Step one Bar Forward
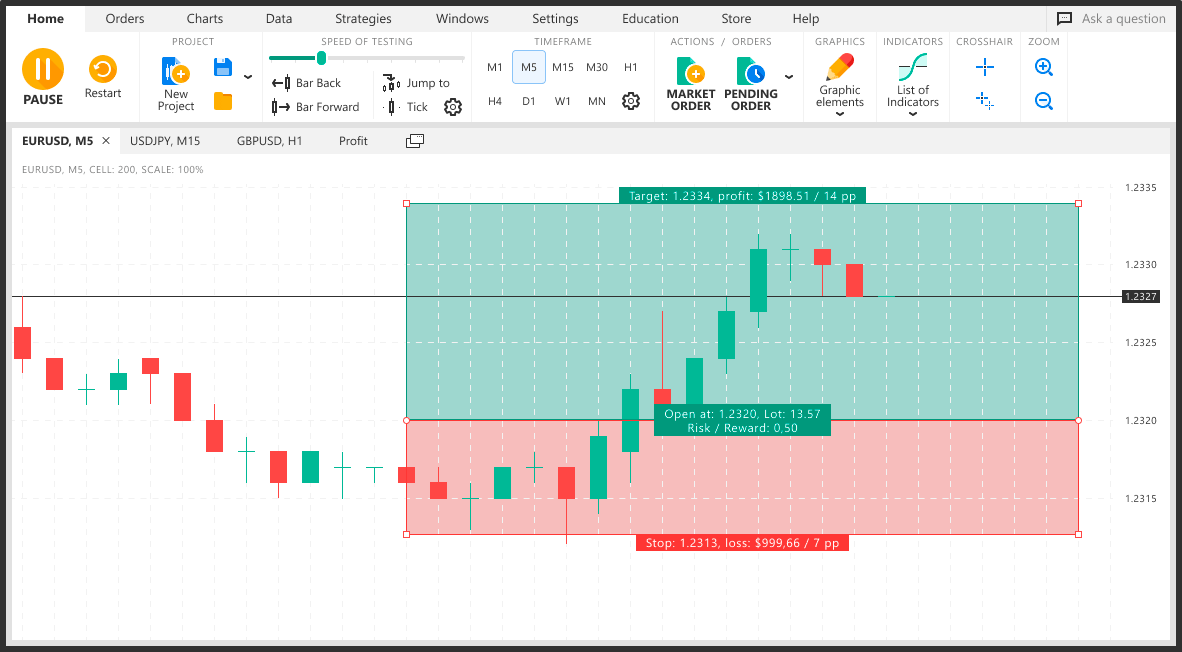The height and width of the screenshot is (652, 1182). pos(317,107)
